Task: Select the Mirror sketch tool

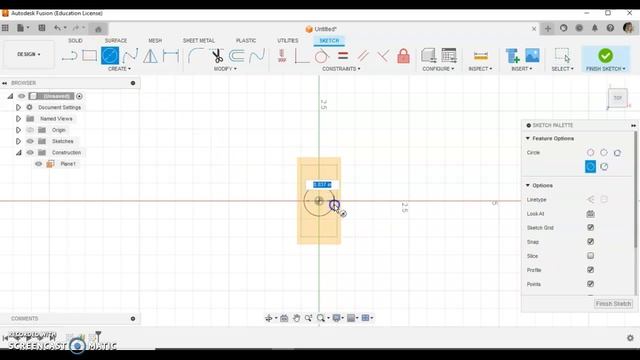Action: pos(150,56)
